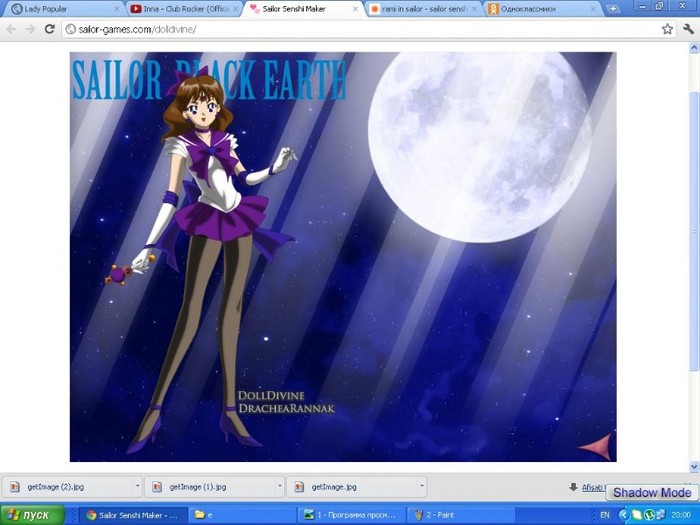Reload the current page
Screen dimensions: 700x525
[x=49, y=29]
